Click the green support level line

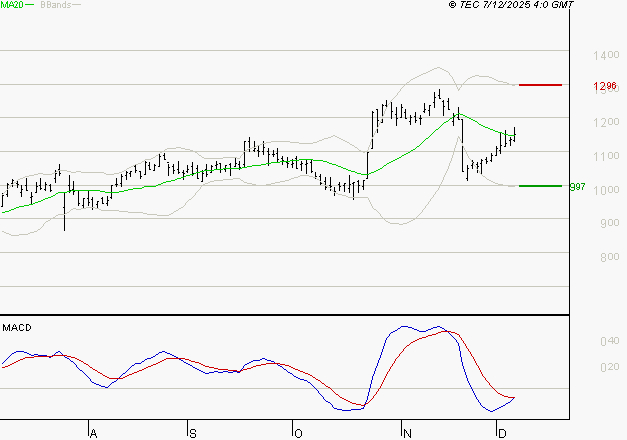pos(540,186)
